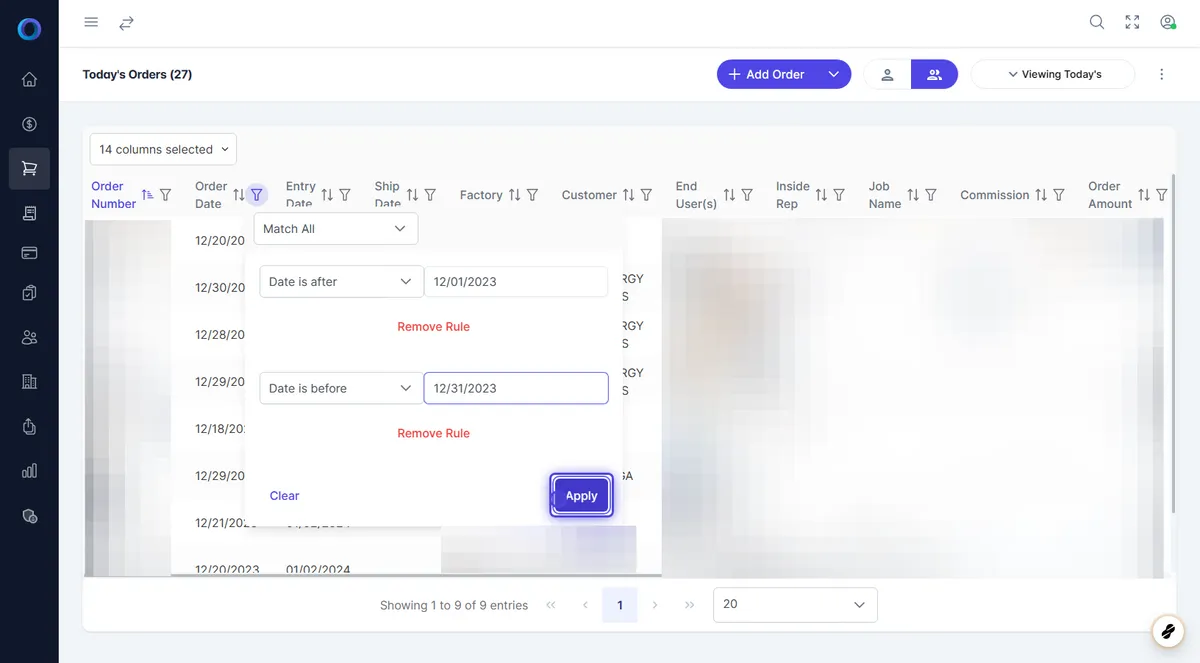1200x663 pixels.
Task: Click the three-dot more options icon
Action: [1161, 74]
